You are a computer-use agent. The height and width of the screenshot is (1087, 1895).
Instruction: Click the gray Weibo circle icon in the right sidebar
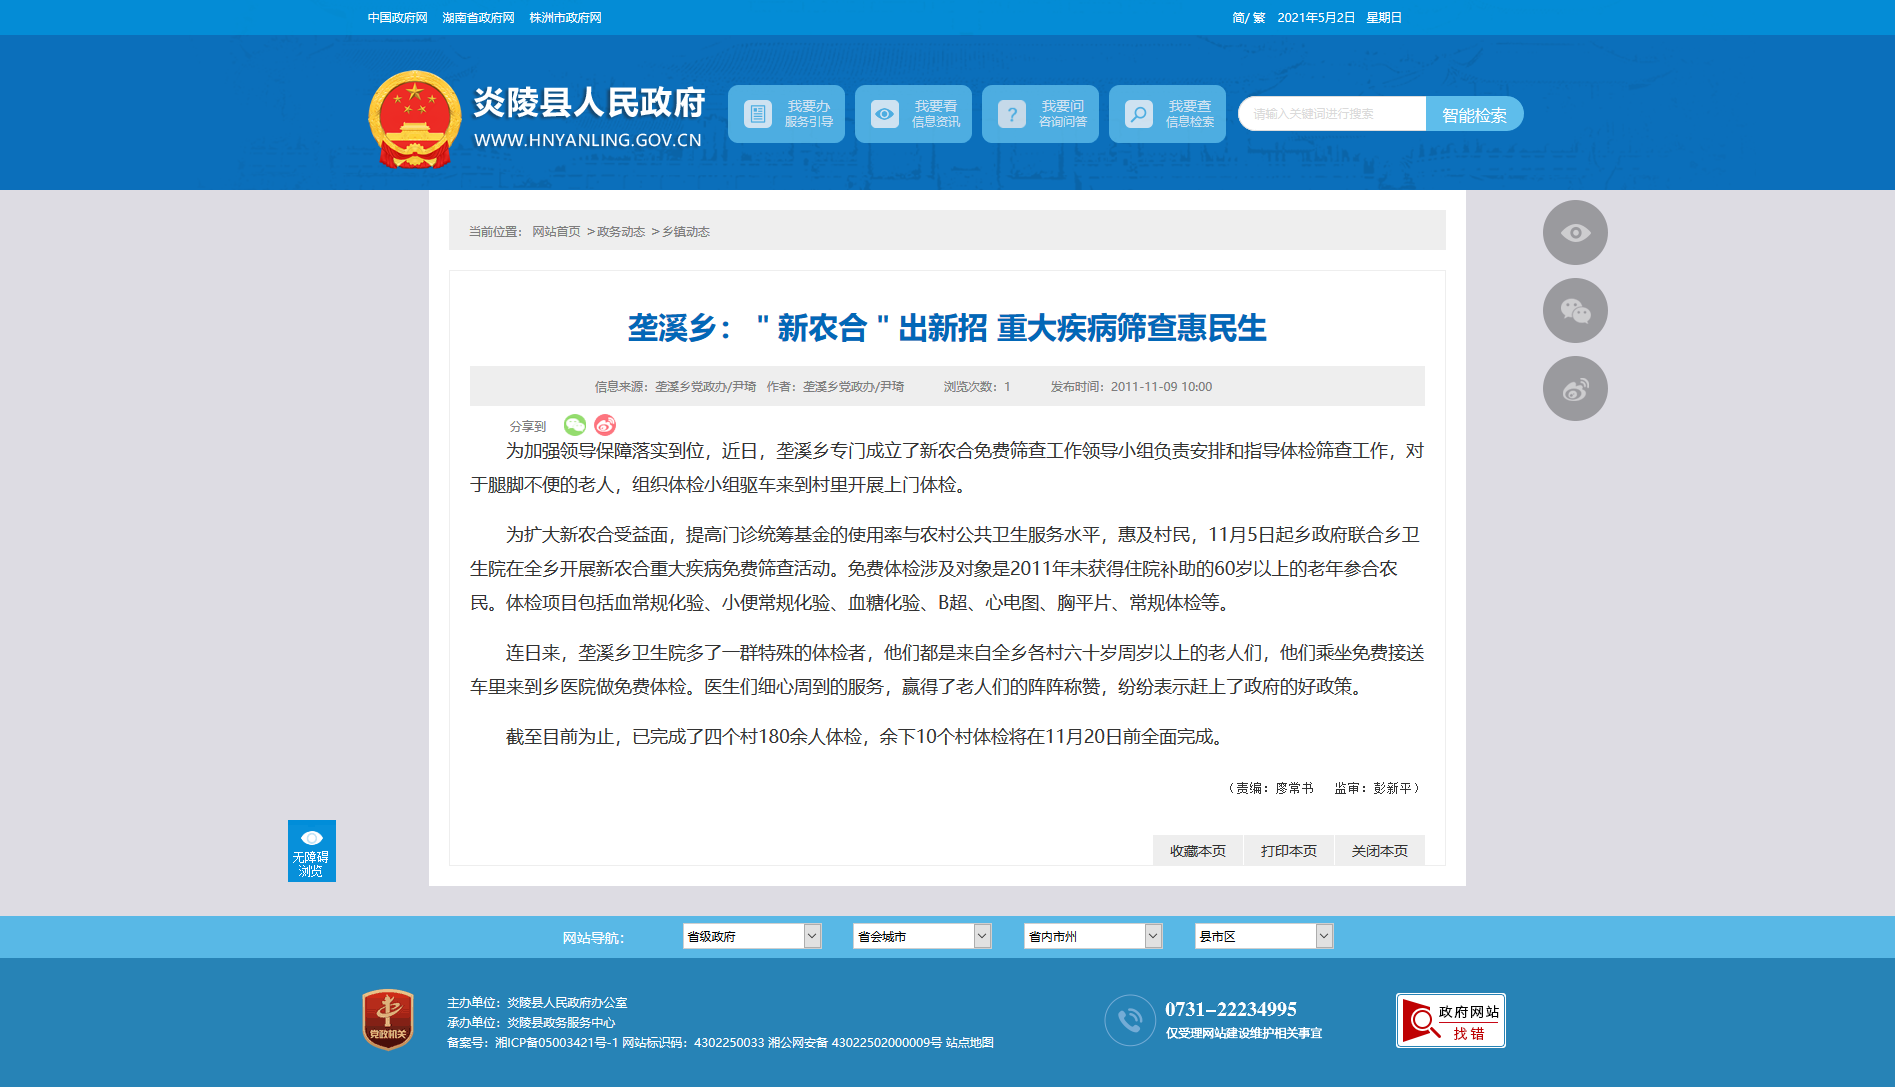[x=1575, y=389]
